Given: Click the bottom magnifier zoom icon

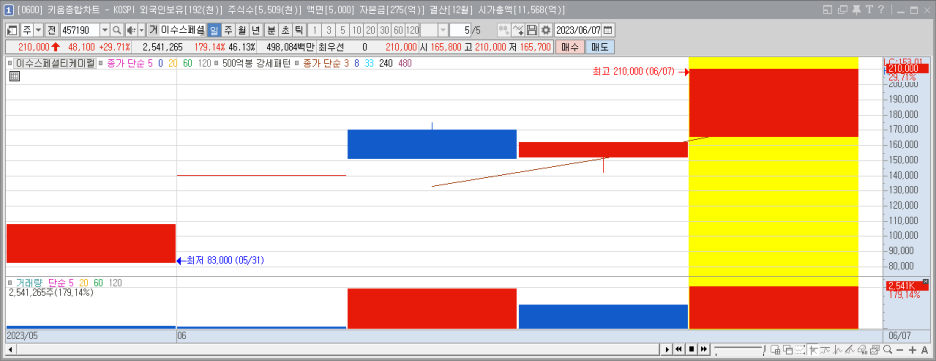Looking at the screenshot, I should point(888,350).
